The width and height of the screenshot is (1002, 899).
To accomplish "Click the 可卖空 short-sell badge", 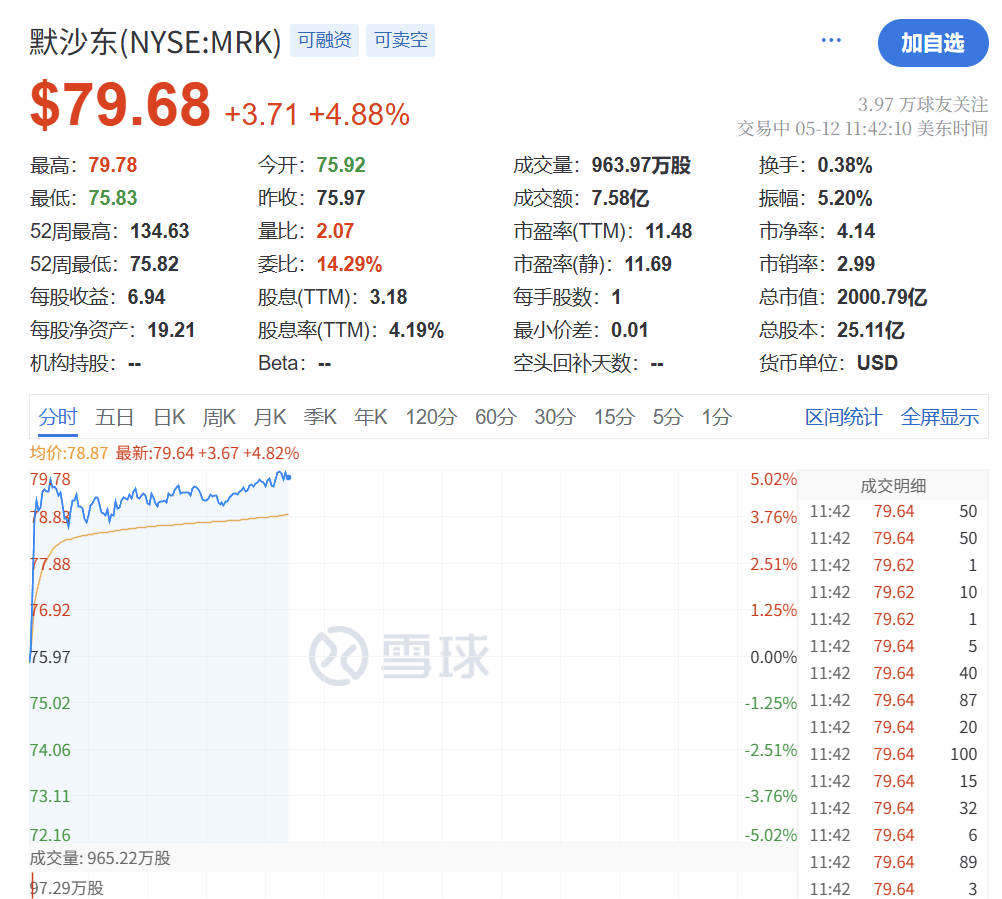I will click(x=400, y=40).
